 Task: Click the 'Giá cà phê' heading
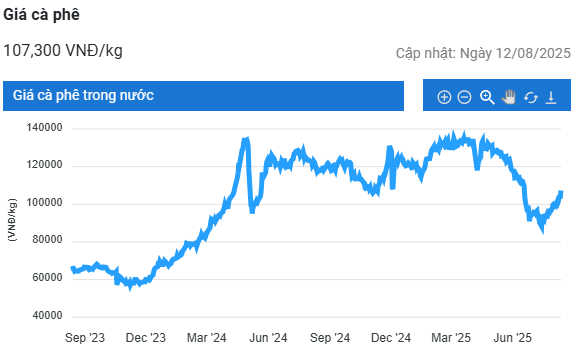(42, 15)
